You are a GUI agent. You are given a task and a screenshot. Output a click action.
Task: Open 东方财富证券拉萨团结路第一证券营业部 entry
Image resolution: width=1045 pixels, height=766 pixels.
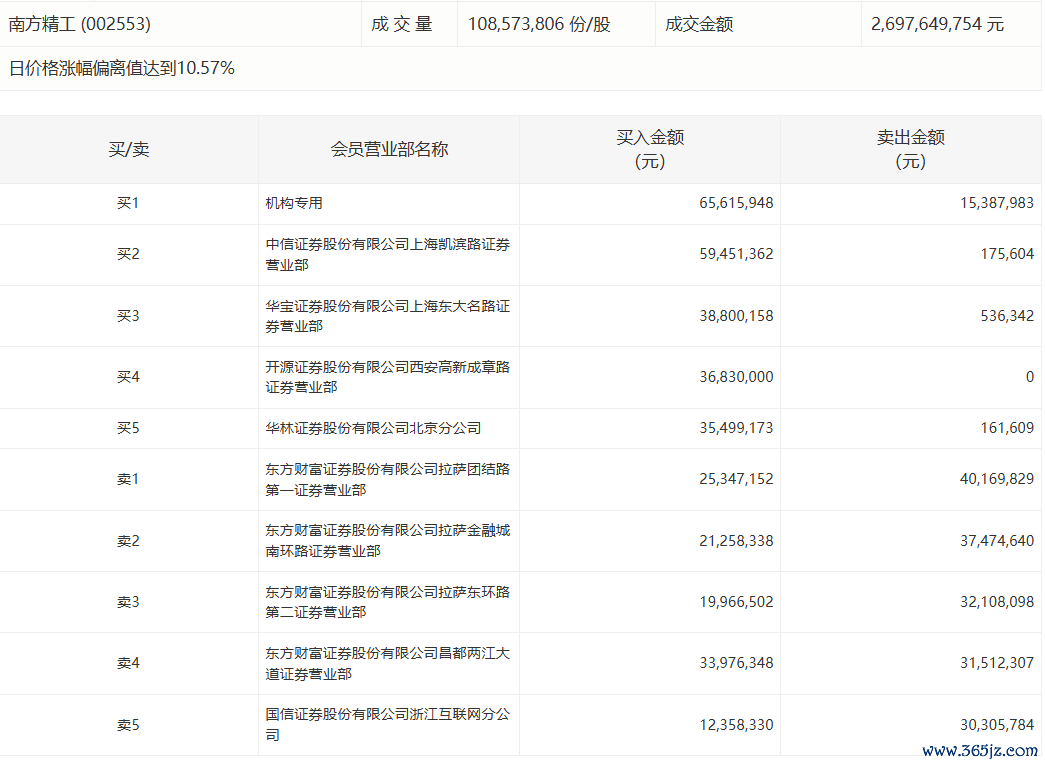tap(387, 479)
